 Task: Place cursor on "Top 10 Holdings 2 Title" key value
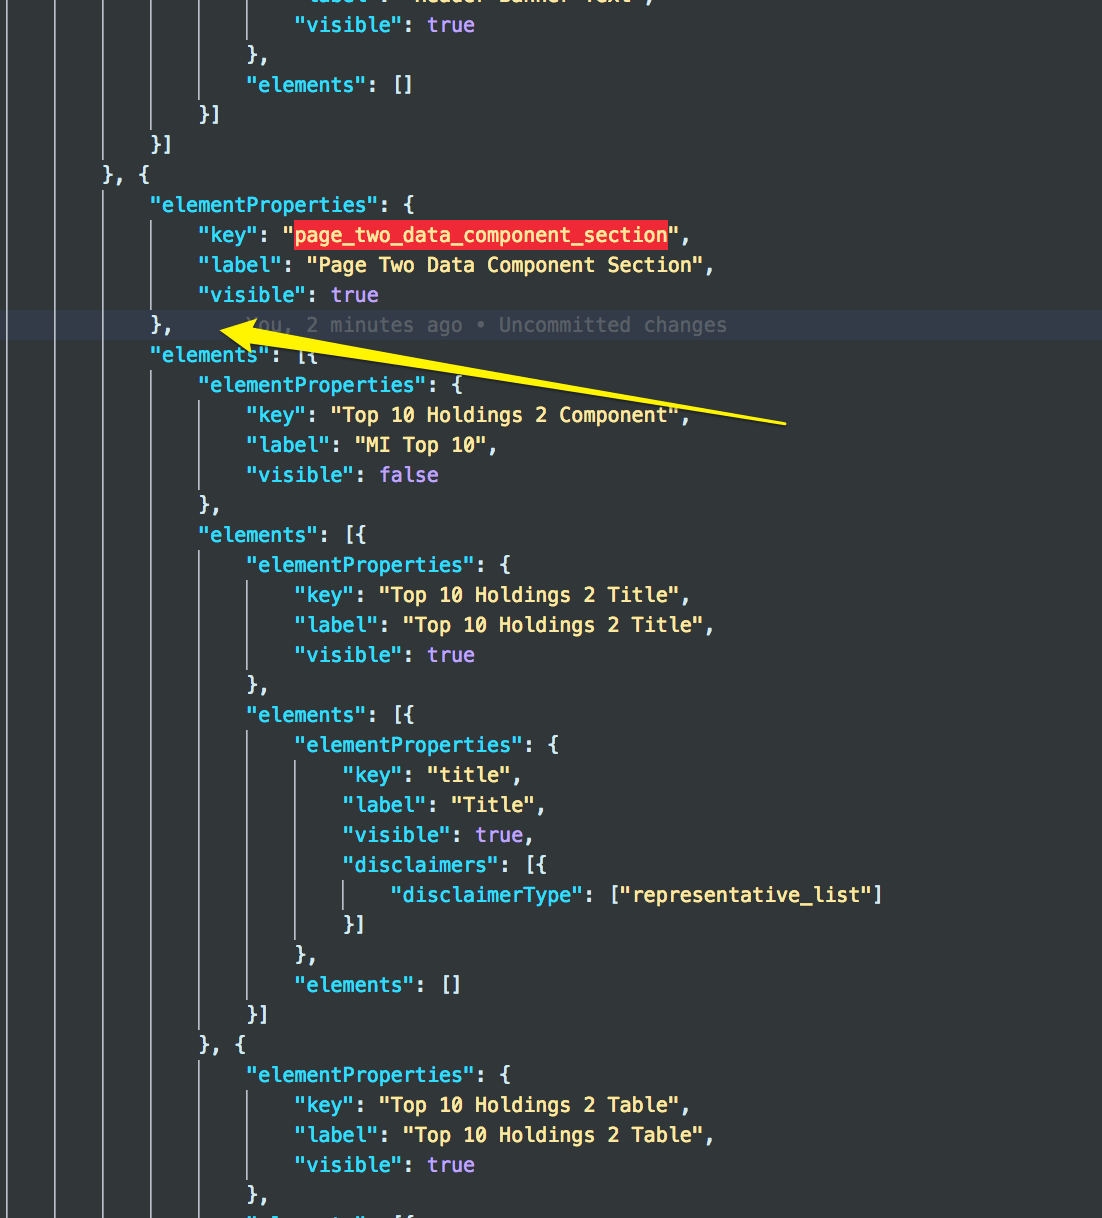click(529, 595)
